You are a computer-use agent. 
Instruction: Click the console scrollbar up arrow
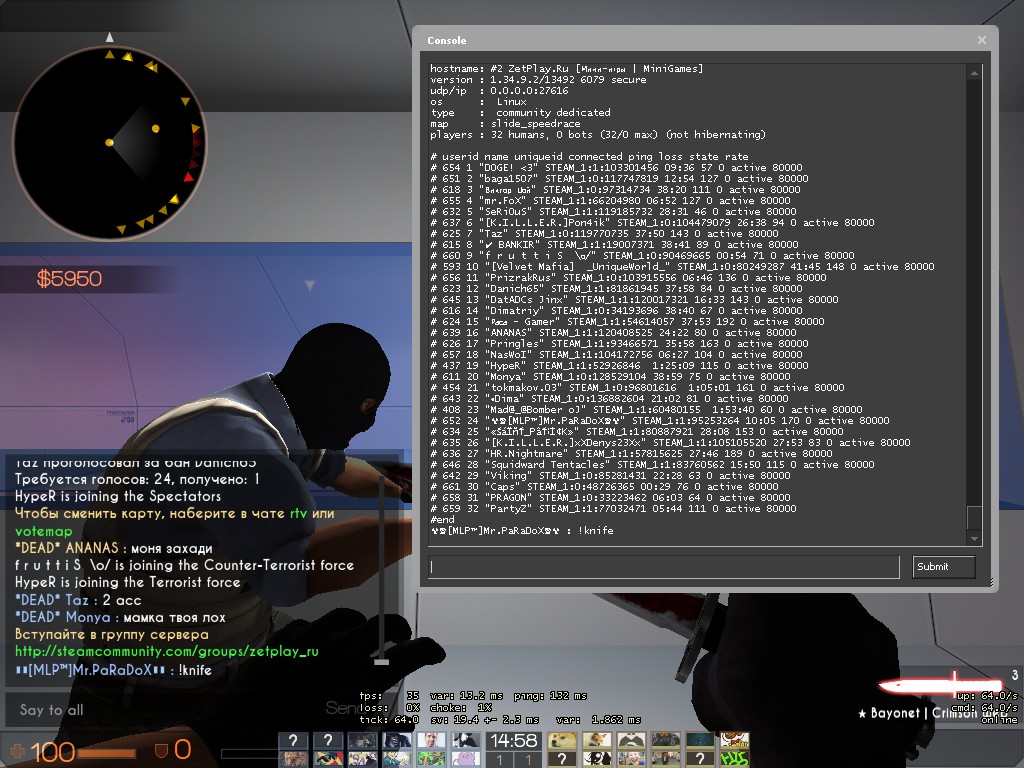974,72
